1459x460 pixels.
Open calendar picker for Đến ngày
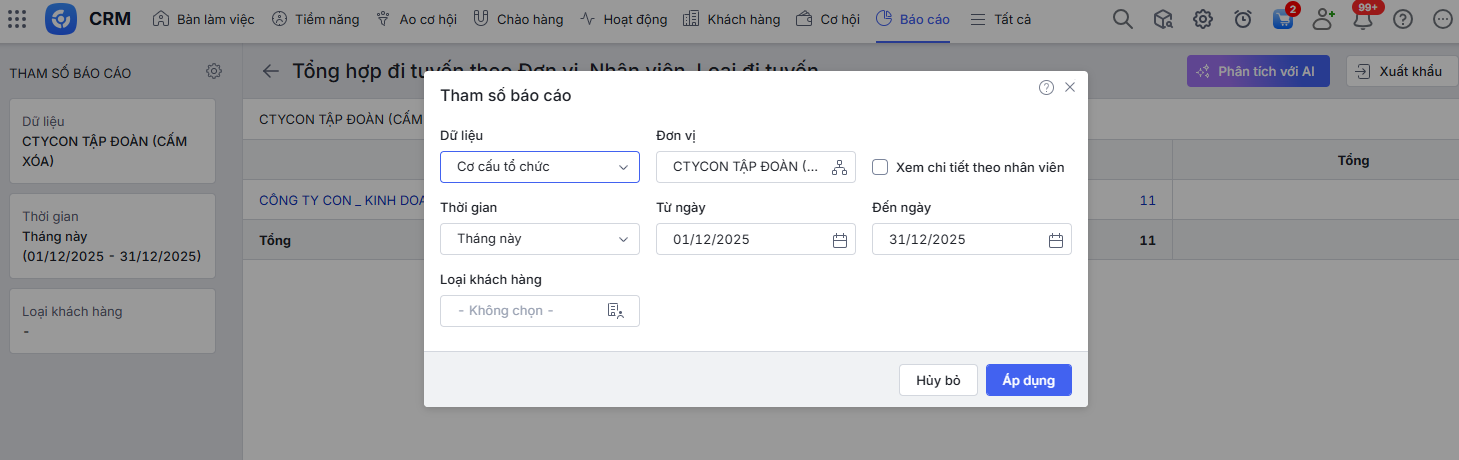pyautogui.click(x=1056, y=240)
